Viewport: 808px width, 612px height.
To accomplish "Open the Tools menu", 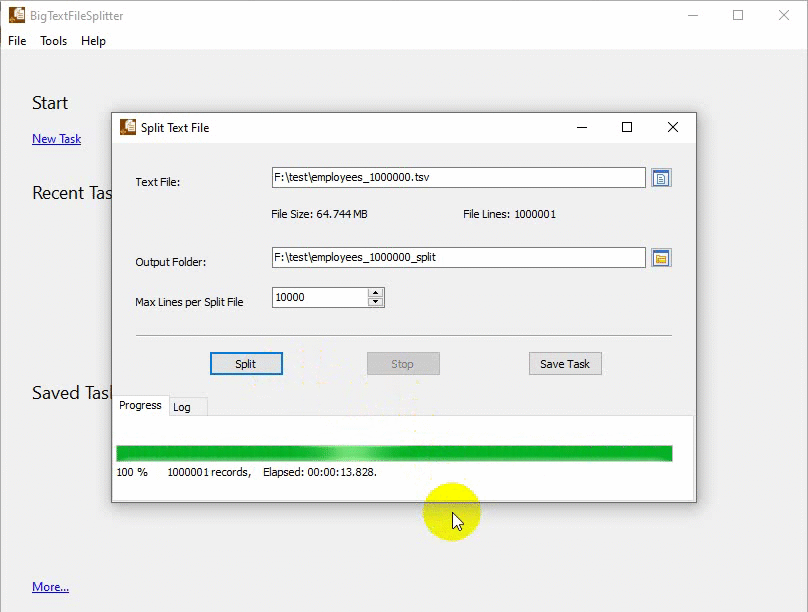I will click(53, 41).
